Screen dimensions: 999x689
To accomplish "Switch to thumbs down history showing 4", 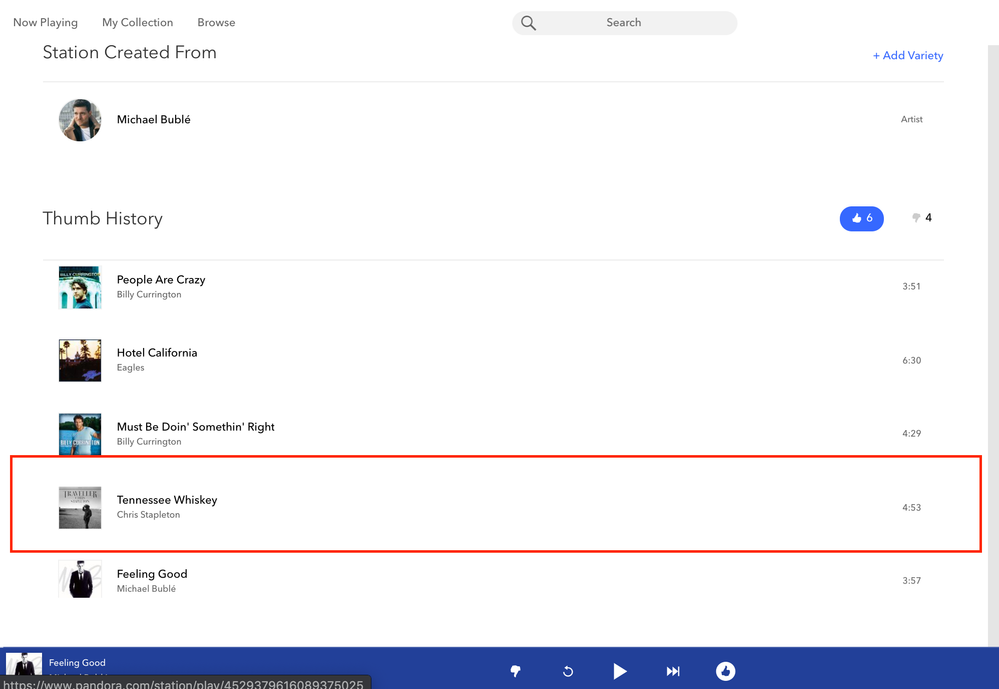I will (922, 218).
